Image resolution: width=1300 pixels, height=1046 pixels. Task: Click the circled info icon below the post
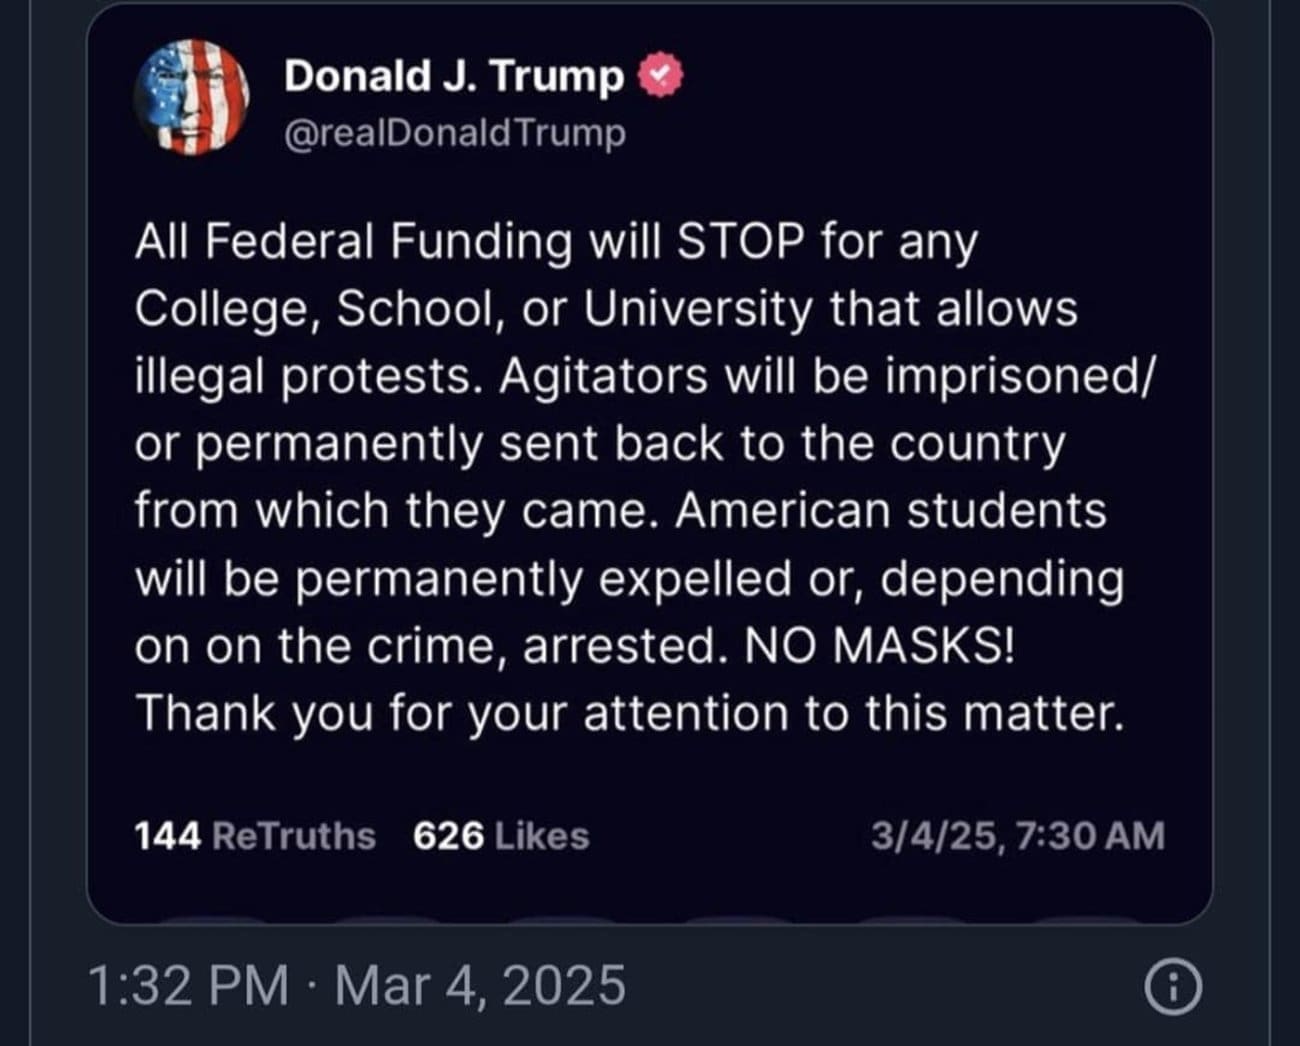pos(1173,988)
